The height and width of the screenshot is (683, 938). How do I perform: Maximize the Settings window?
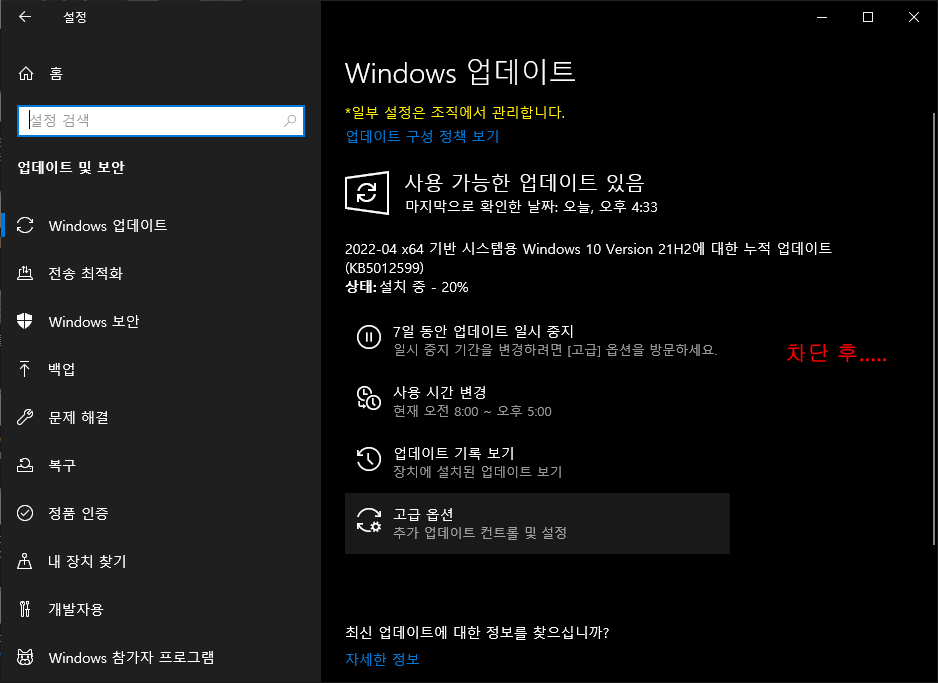tap(868, 17)
